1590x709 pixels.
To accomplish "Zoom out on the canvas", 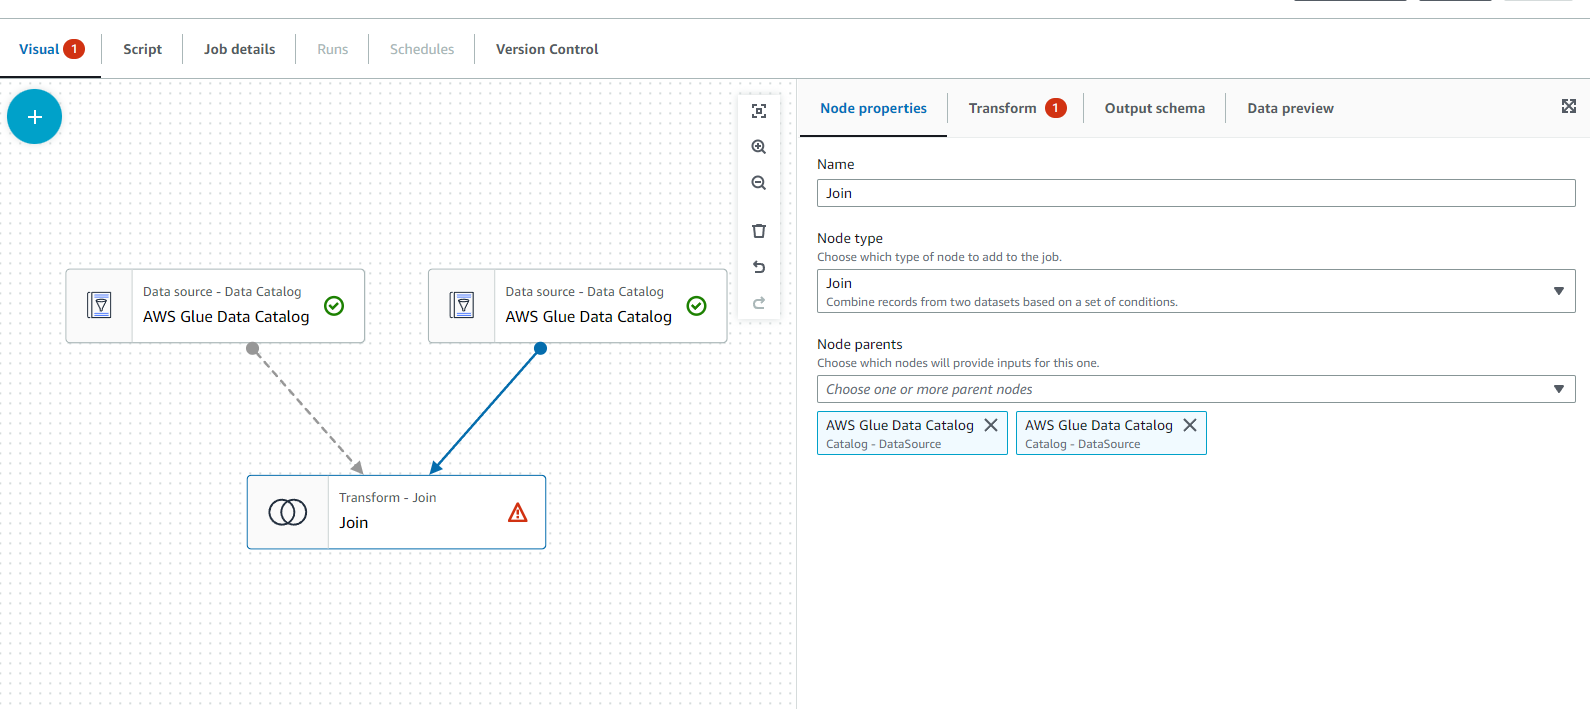I will (759, 183).
